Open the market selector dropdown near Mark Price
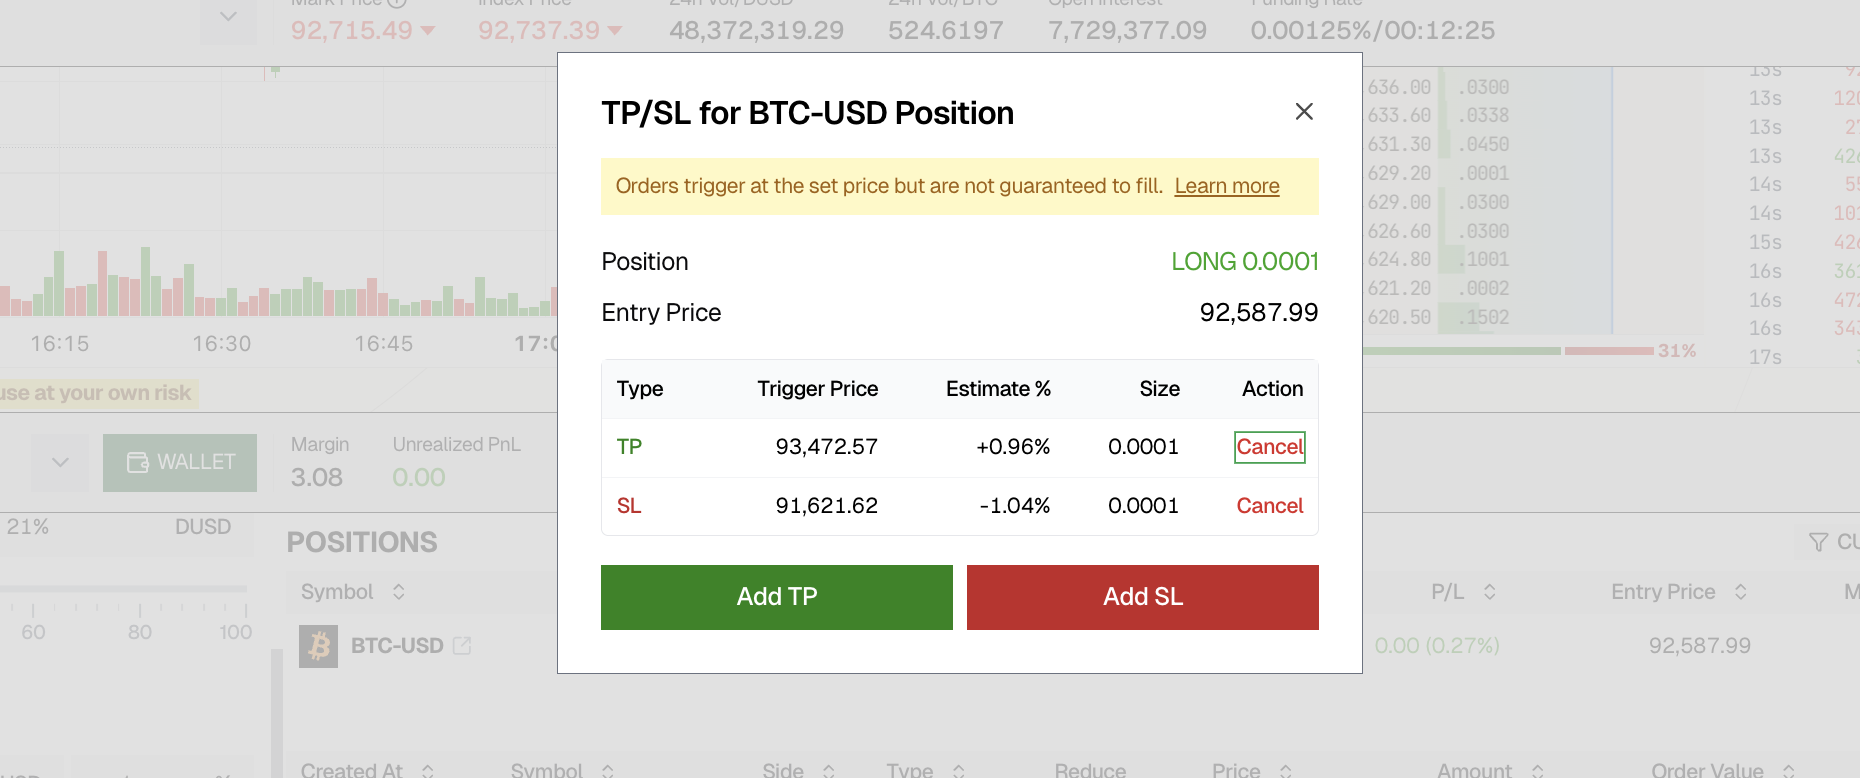1860x778 pixels. click(x=228, y=17)
